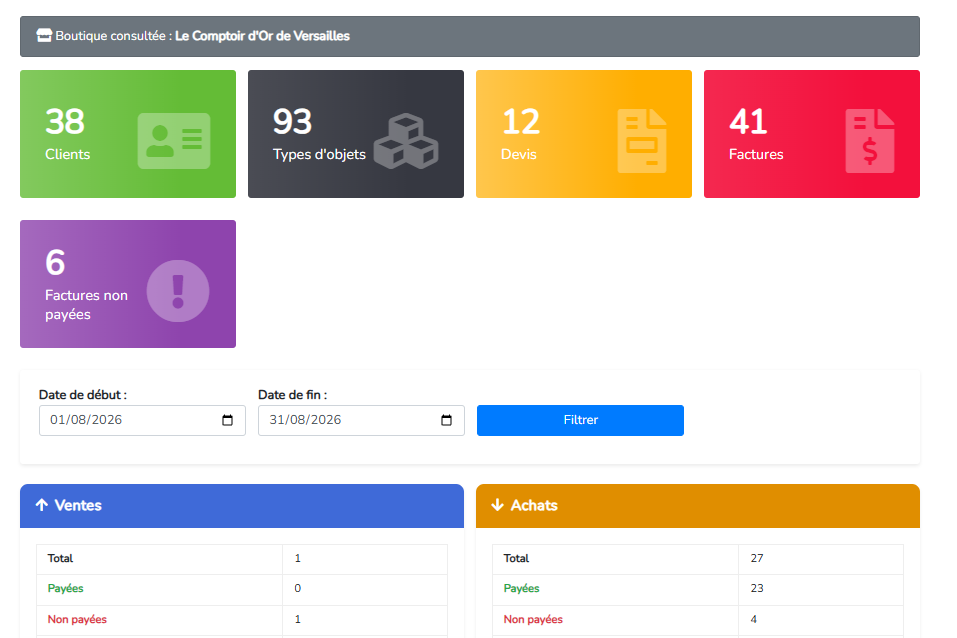Open calendar picker for Date de fin
957x638 pixels.
click(447, 420)
